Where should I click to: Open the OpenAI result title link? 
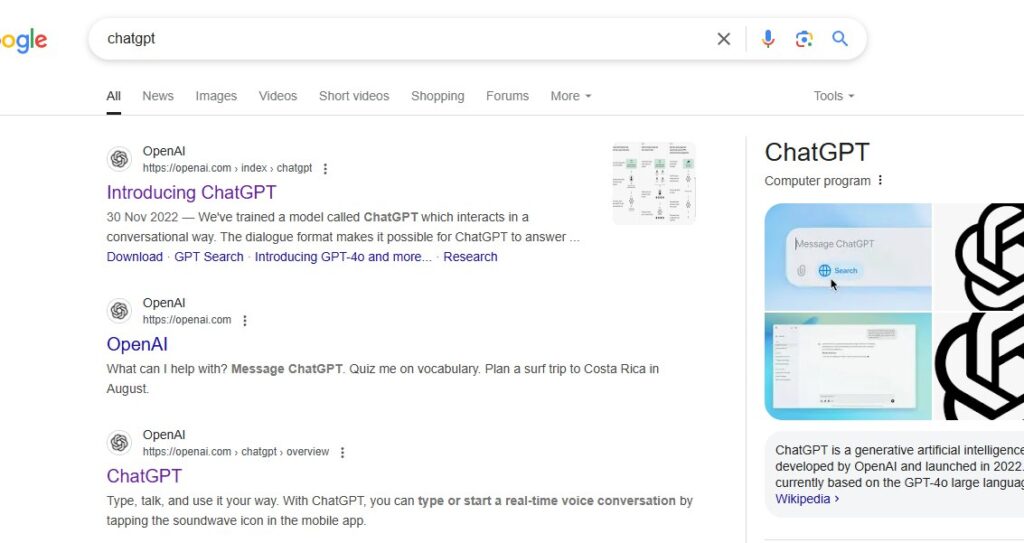click(x=137, y=344)
